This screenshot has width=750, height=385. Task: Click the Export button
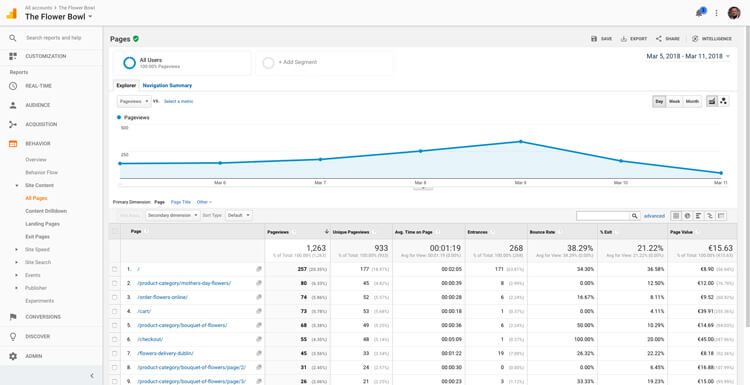pos(634,39)
